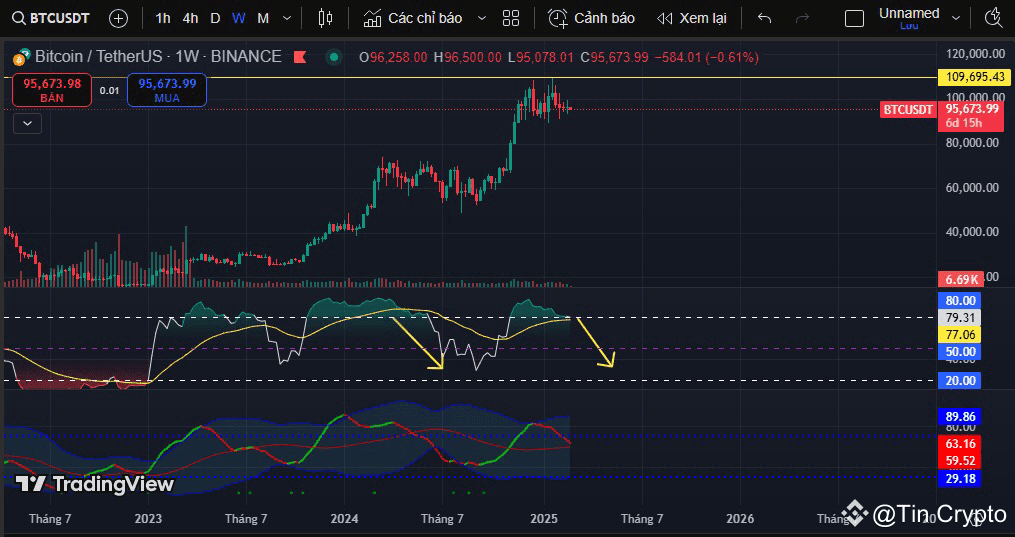Save layout via Lưu link
The width and height of the screenshot is (1015, 537).
click(x=909, y=25)
